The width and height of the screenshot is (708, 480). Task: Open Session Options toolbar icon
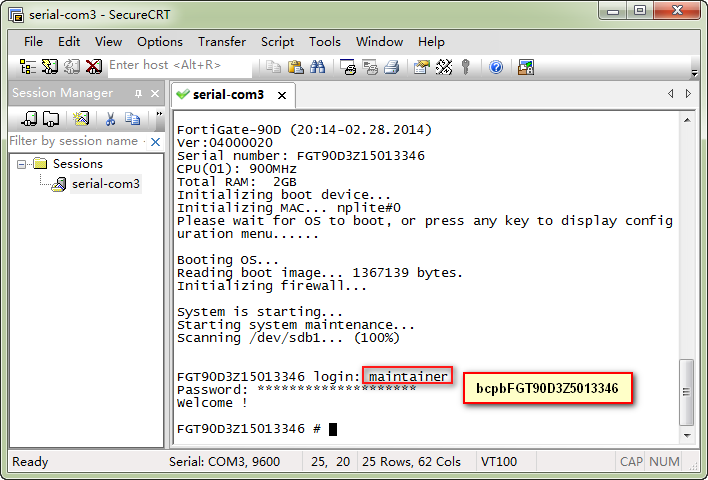coord(421,67)
